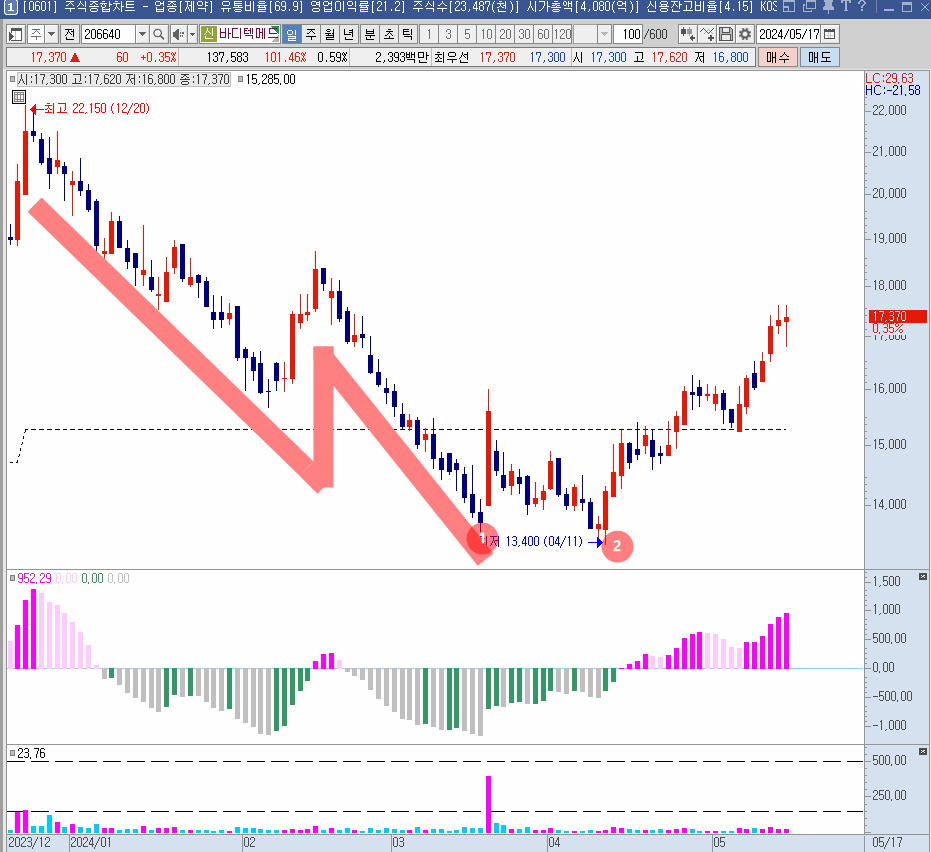
Task: Click the data table grid icon on chart
Action: [18, 97]
